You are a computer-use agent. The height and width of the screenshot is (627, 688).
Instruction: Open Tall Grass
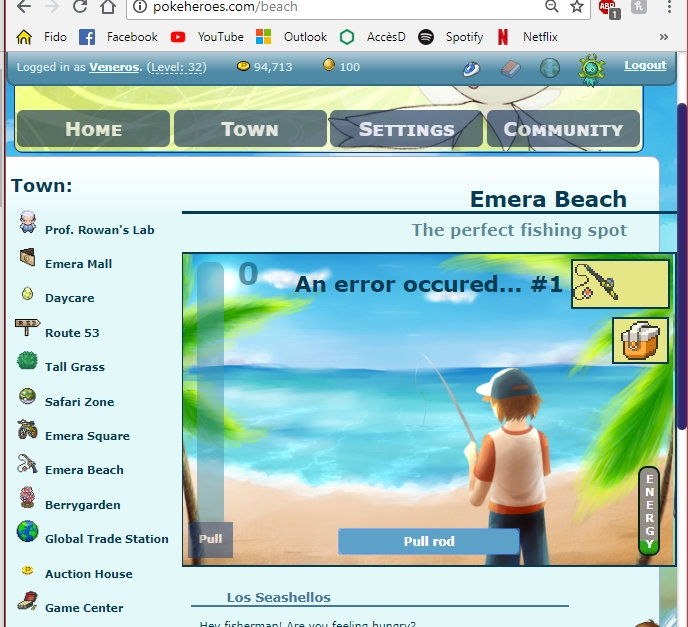pos(75,367)
